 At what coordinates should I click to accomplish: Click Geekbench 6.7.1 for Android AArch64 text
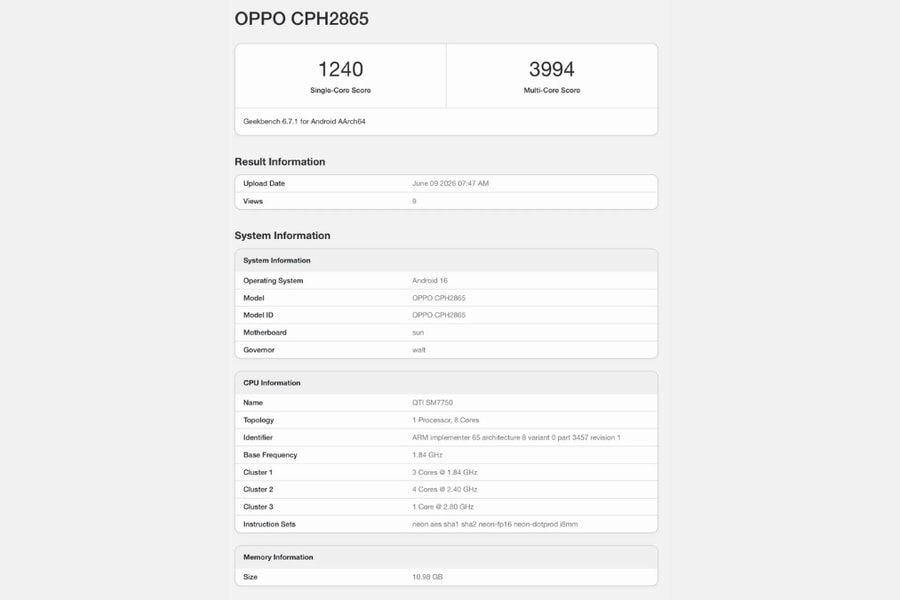coord(304,121)
